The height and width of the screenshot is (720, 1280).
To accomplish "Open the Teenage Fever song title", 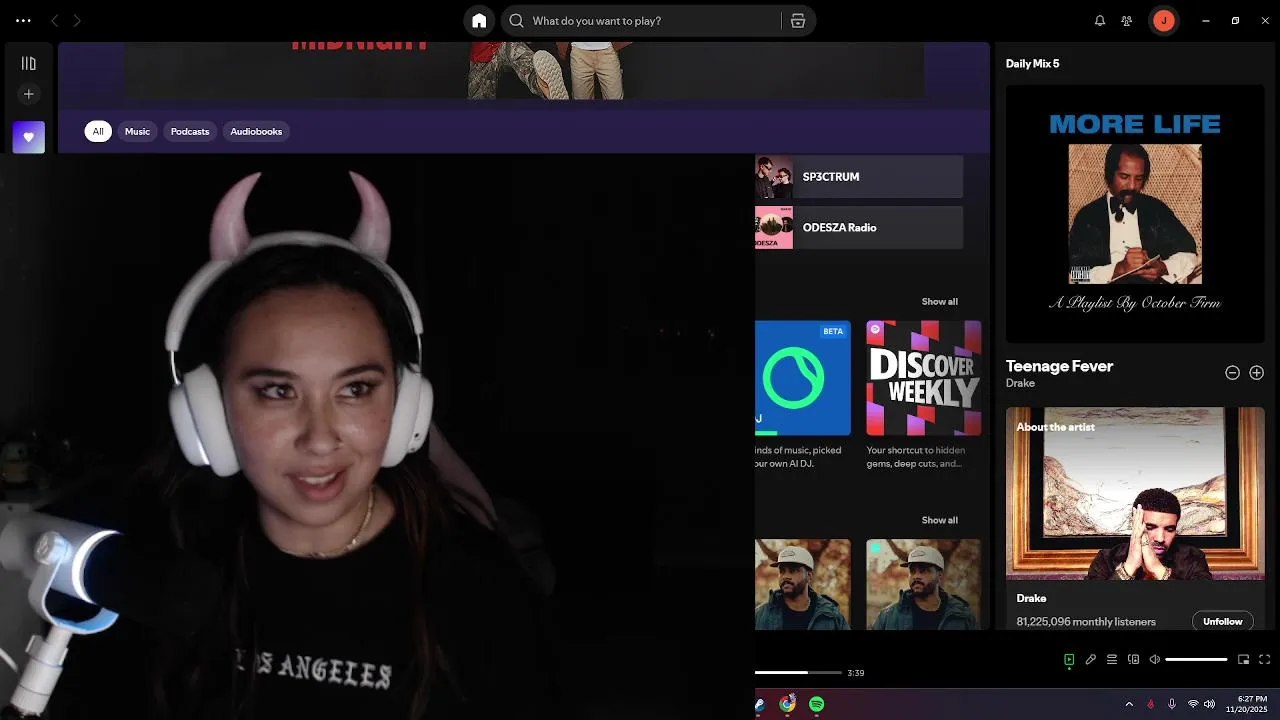I will point(1059,366).
